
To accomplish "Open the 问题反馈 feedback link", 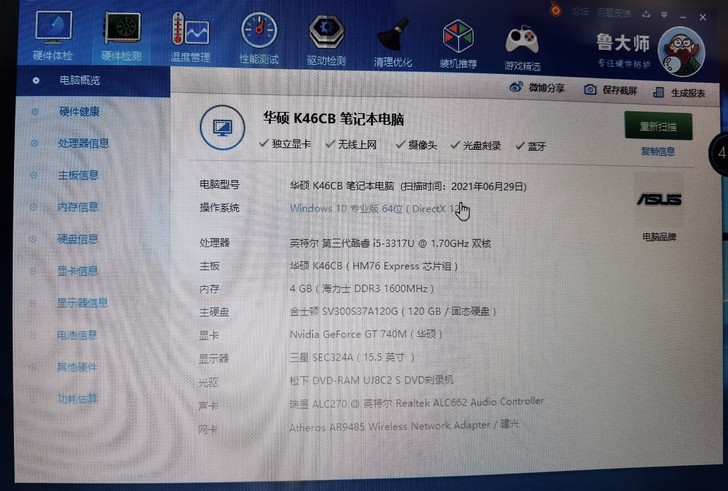I will tap(614, 13).
